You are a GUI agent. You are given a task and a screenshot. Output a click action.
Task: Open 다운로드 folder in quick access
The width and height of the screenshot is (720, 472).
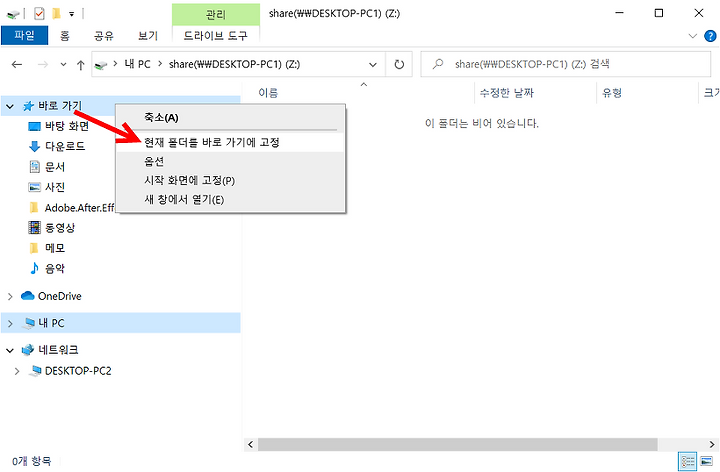pos(65,146)
